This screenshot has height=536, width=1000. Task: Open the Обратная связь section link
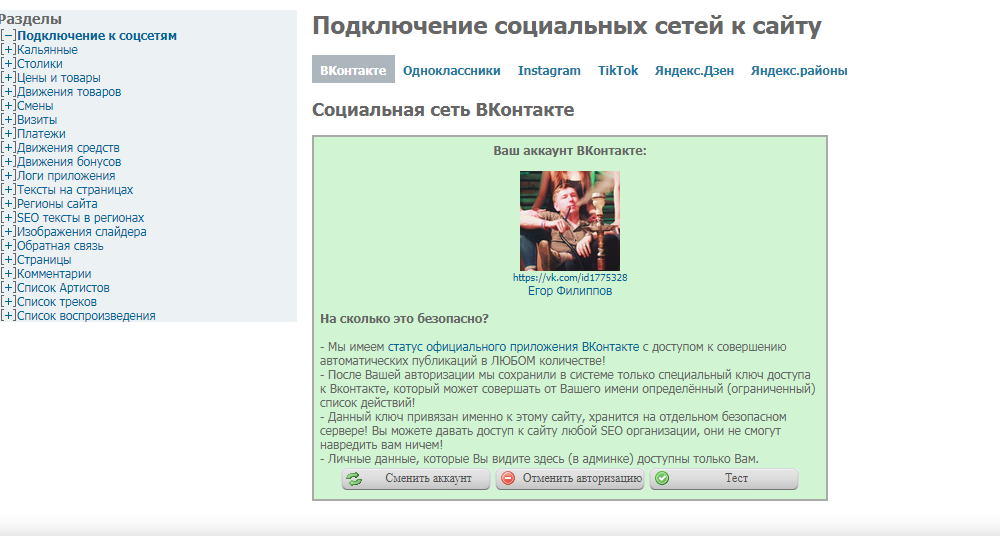[x=60, y=246]
